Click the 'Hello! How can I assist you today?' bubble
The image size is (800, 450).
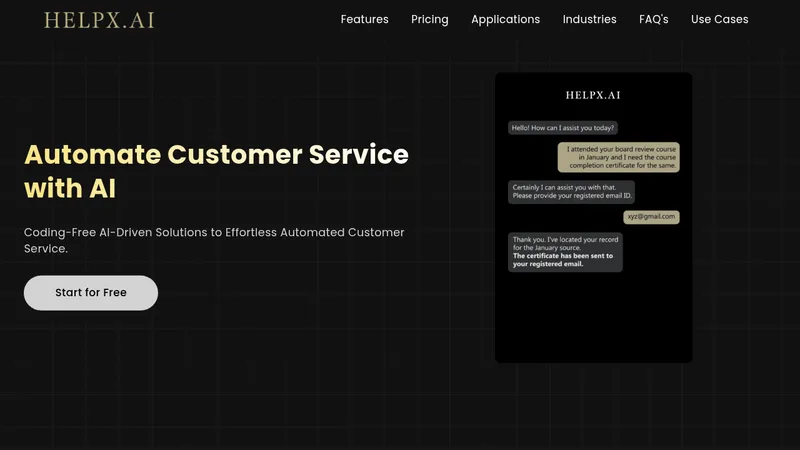pyautogui.click(x=563, y=128)
